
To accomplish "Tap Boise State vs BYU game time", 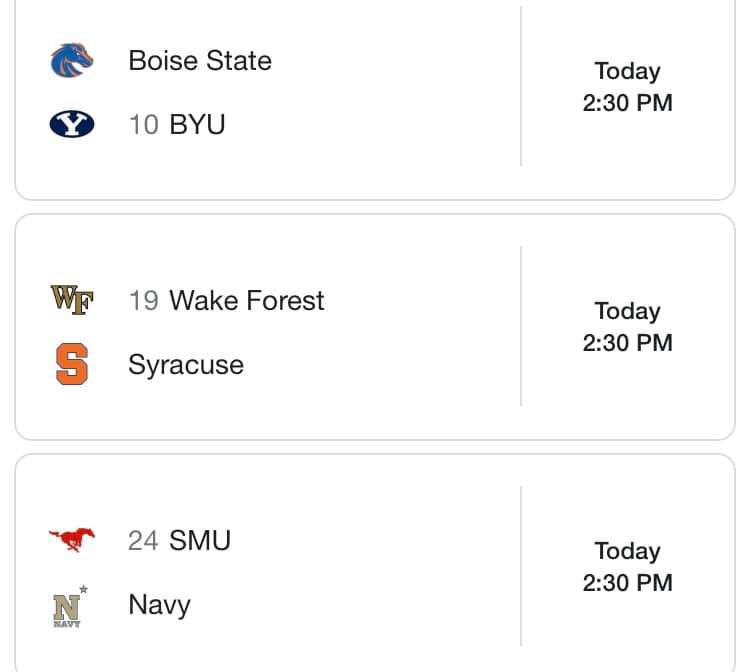I will pyautogui.click(x=628, y=87).
